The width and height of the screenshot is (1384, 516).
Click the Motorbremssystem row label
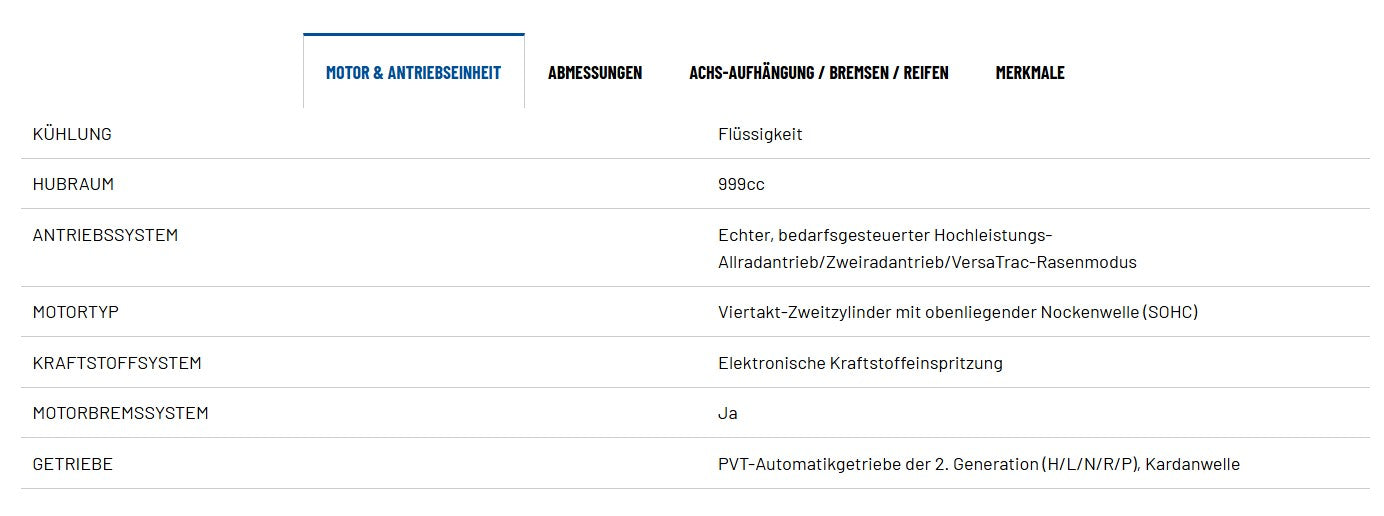[x=121, y=413]
